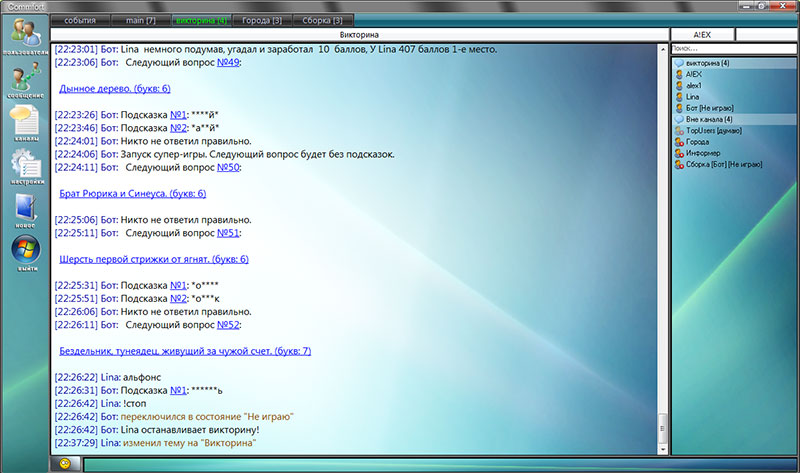Open the smiley emoticon picker button
The image size is (800, 473).
[x=65, y=464]
